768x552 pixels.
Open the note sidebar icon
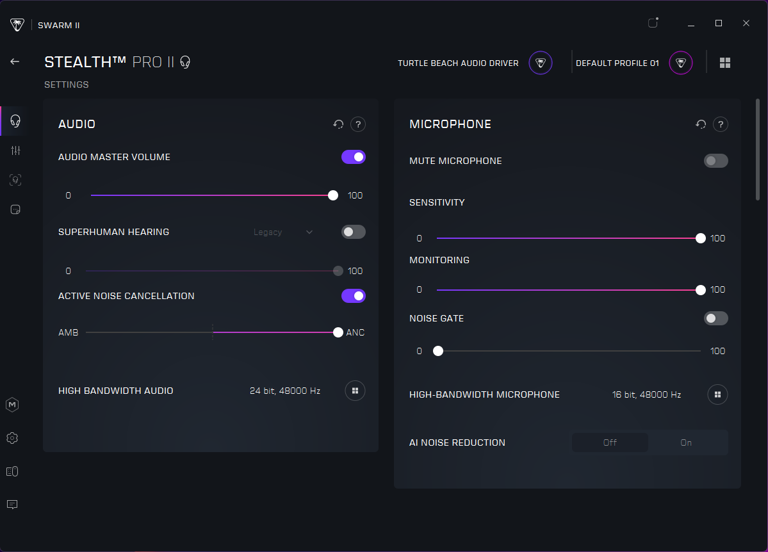(x=15, y=210)
